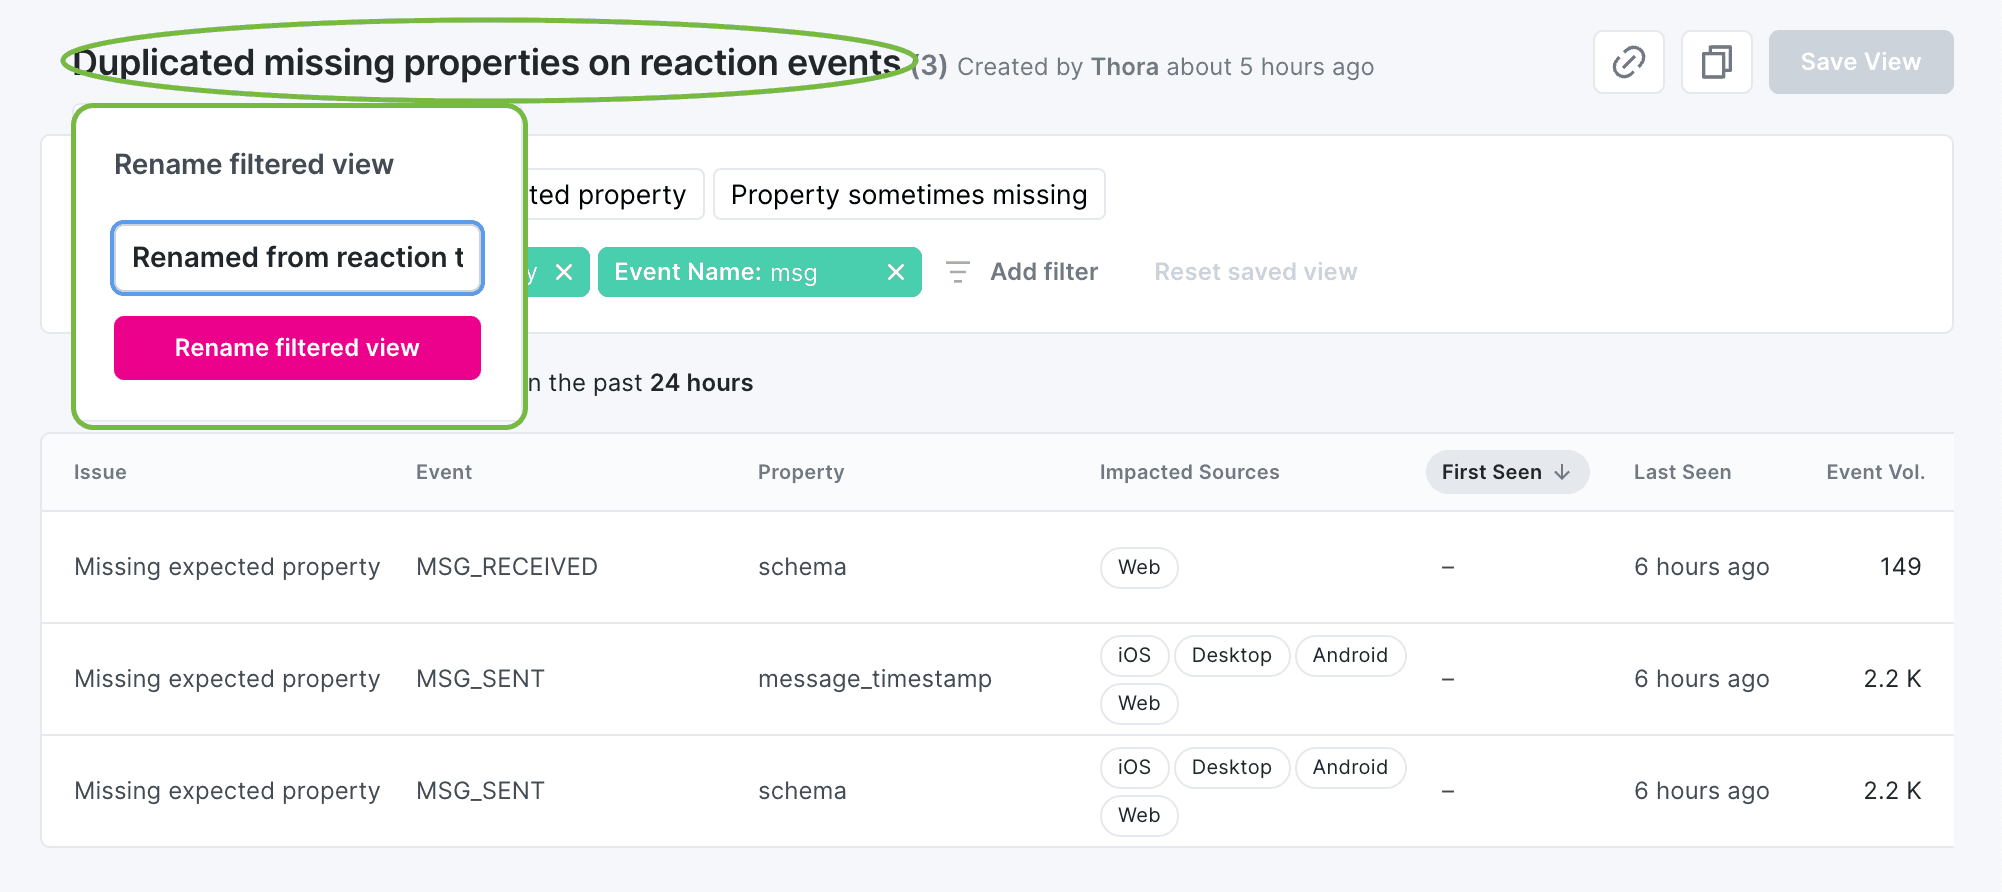Select the Property sometimes missing filter tab
This screenshot has height=892, width=2002.
click(x=908, y=194)
